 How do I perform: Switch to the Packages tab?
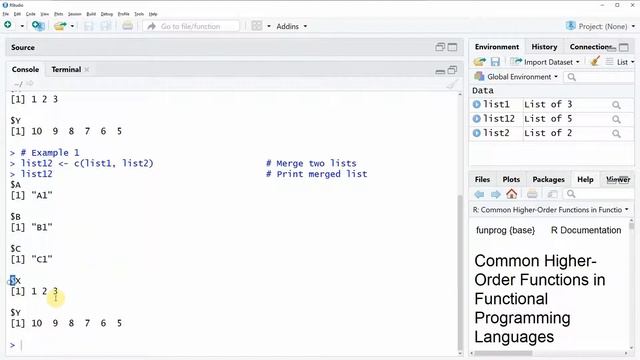(548, 180)
